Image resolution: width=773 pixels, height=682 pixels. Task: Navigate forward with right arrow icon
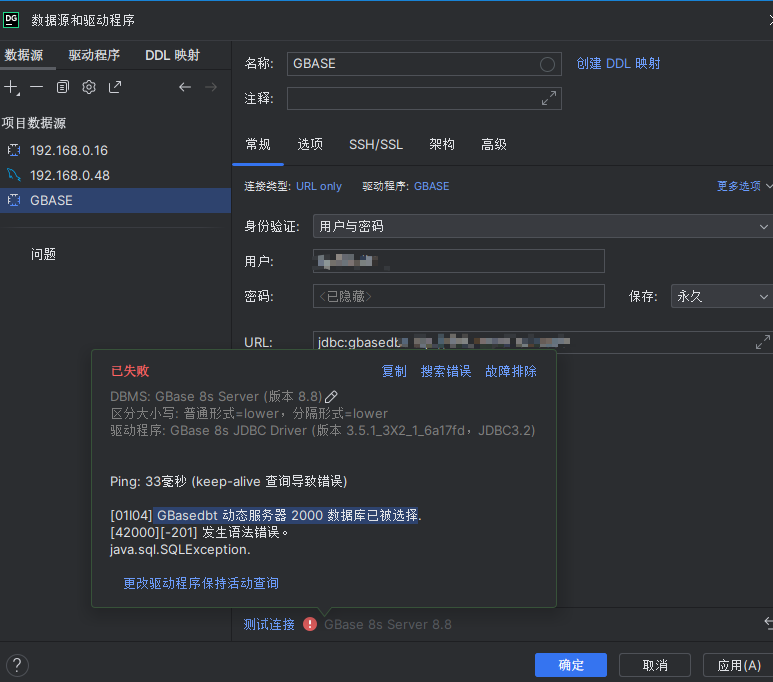click(x=211, y=87)
